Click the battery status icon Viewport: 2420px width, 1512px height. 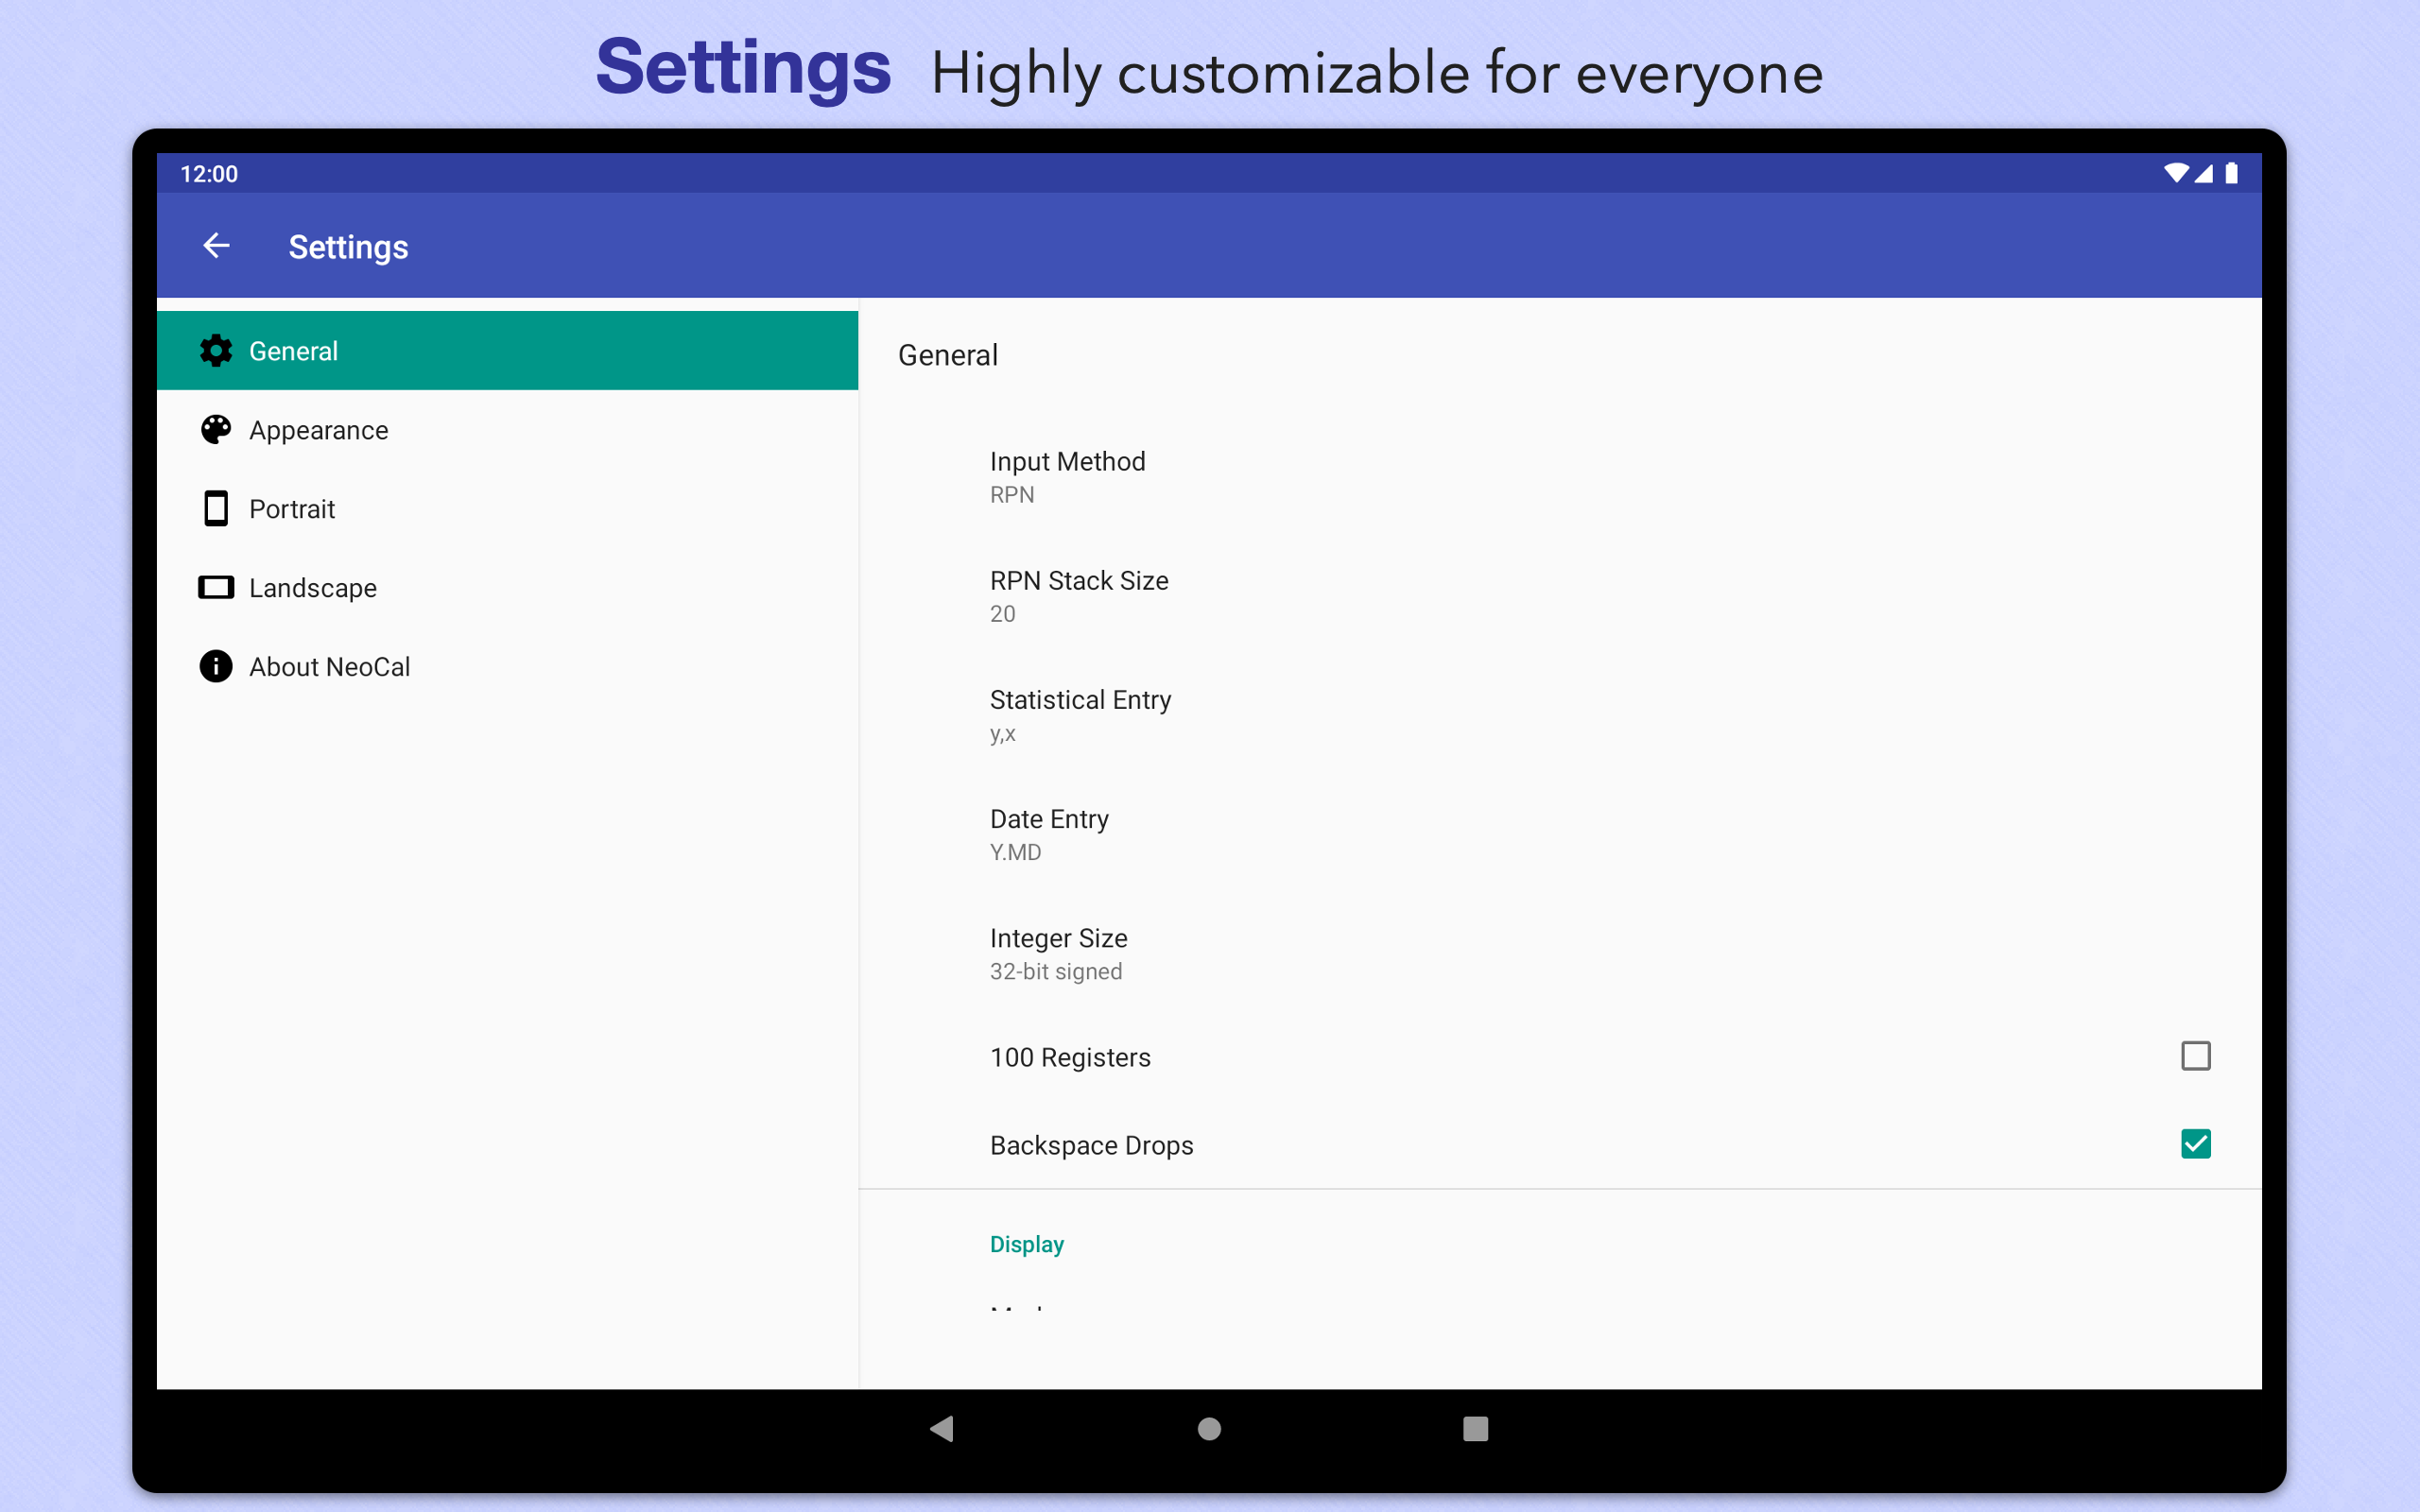tap(2231, 173)
